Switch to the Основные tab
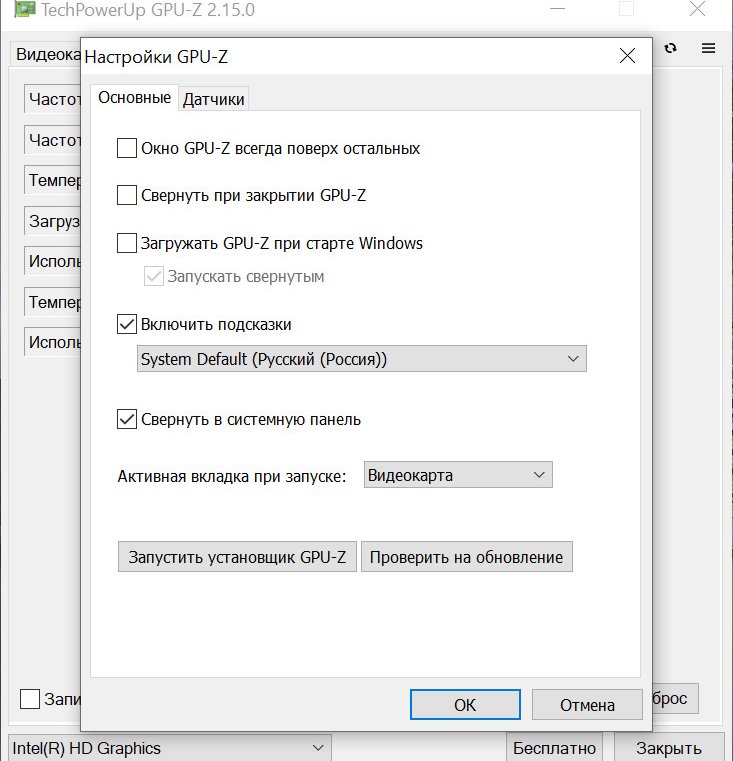 (134, 98)
